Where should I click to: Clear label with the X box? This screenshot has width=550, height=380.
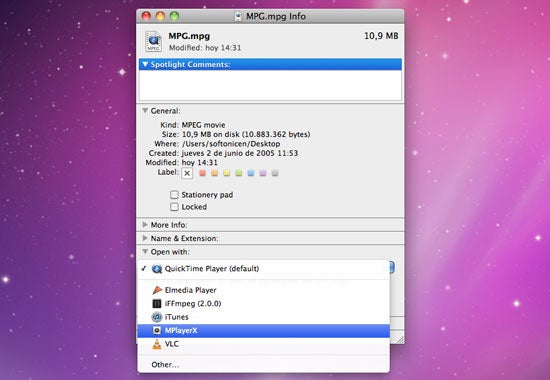tap(187, 173)
